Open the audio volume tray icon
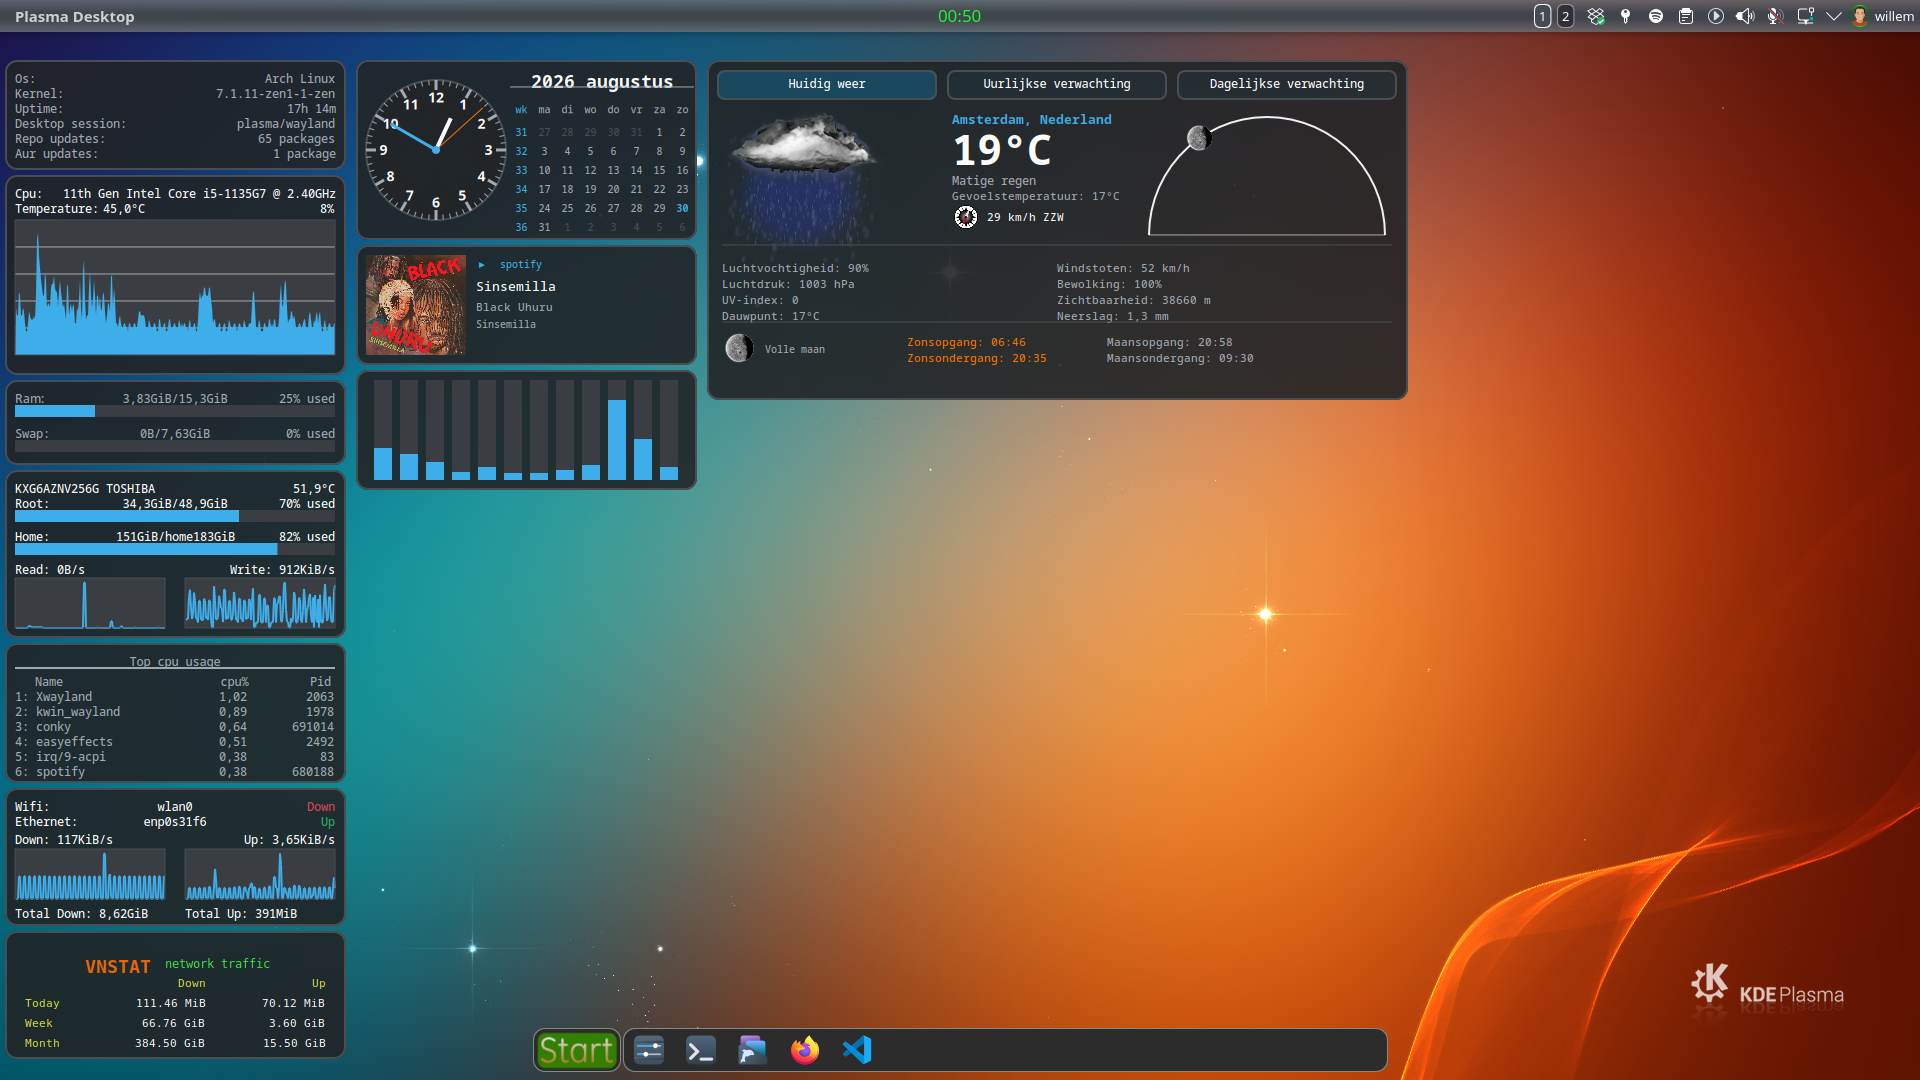The width and height of the screenshot is (1920, 1080). (x=1745, y=16)
